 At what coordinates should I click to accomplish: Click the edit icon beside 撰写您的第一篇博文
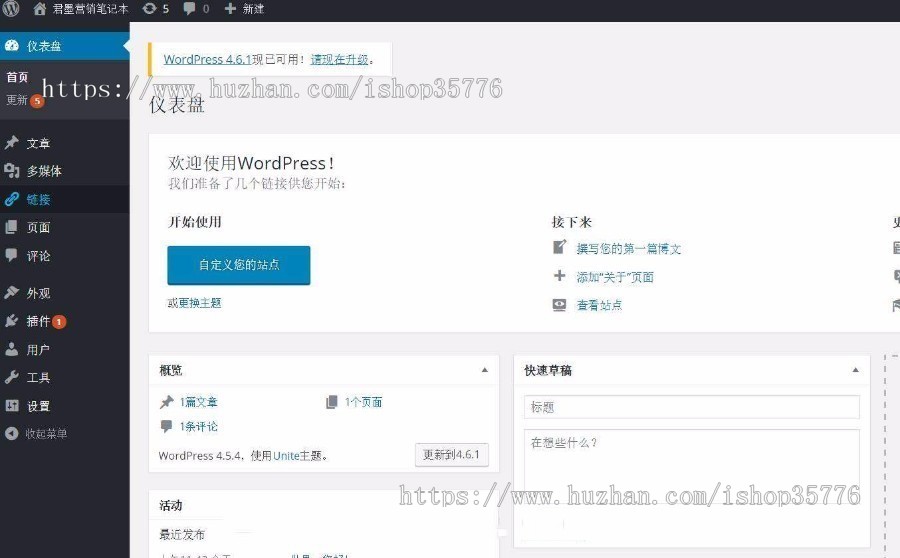(x=560, y=247)
